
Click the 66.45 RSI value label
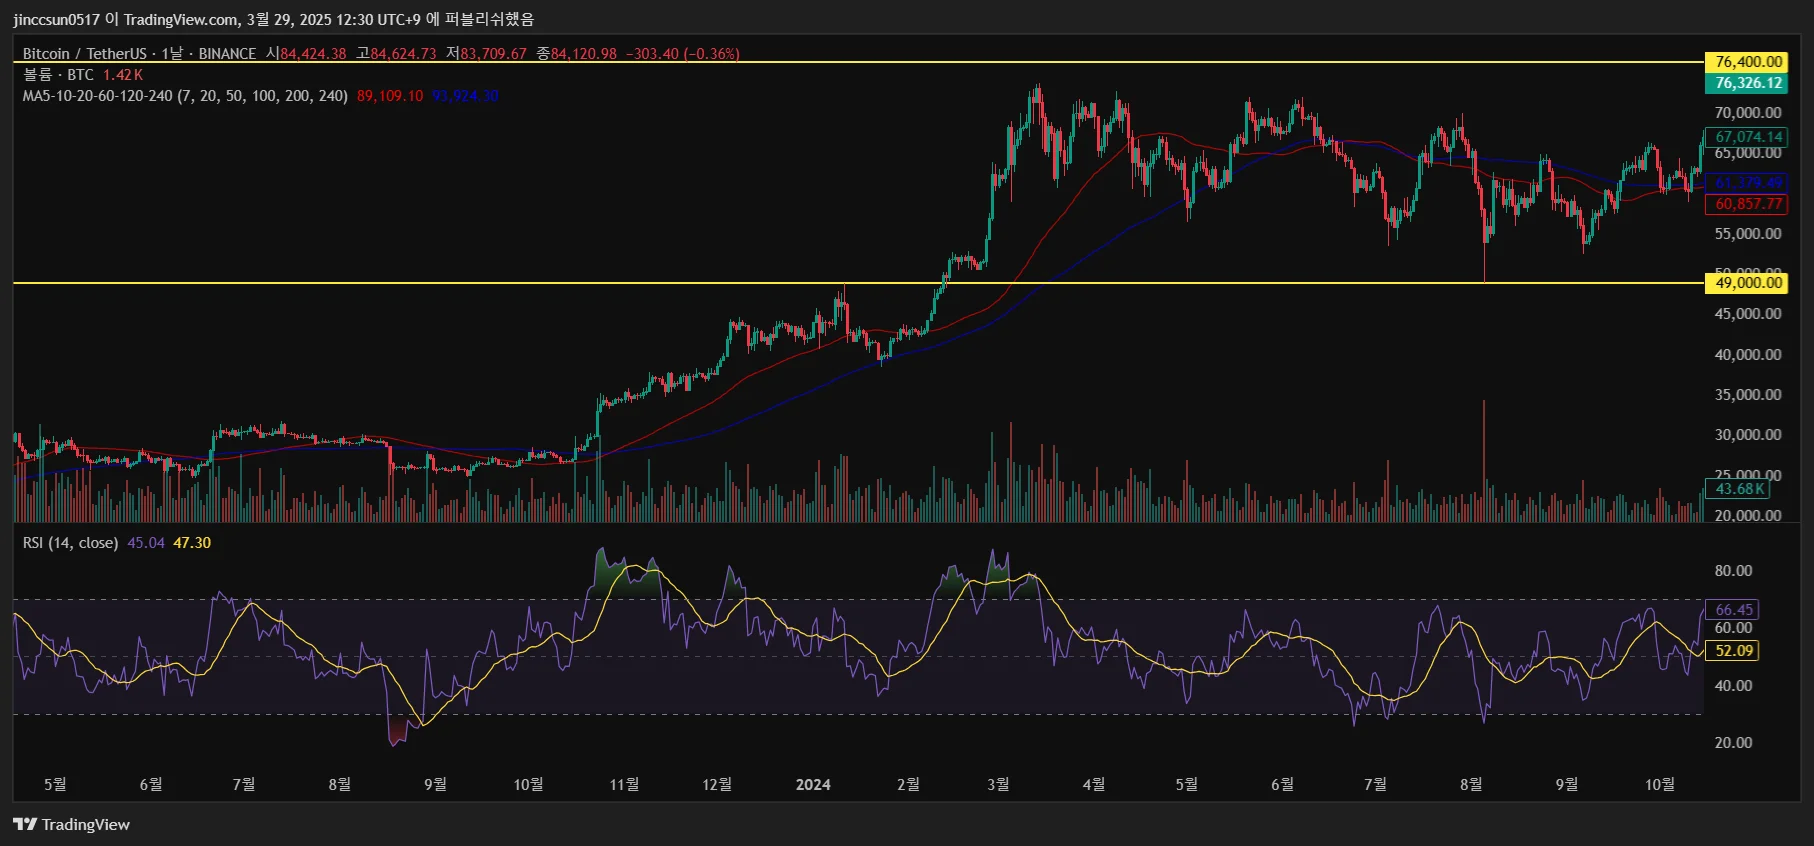tap(1732, 610)
